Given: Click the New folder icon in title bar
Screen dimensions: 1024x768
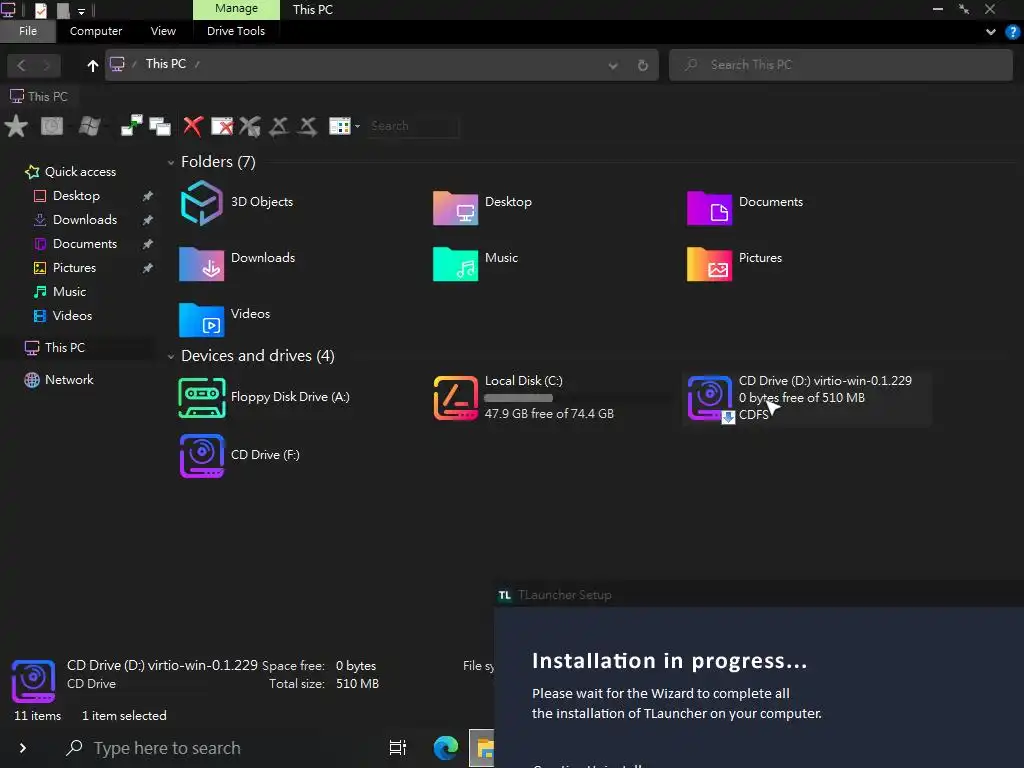Looking at the screenshot, I should (x=63, y=10).
